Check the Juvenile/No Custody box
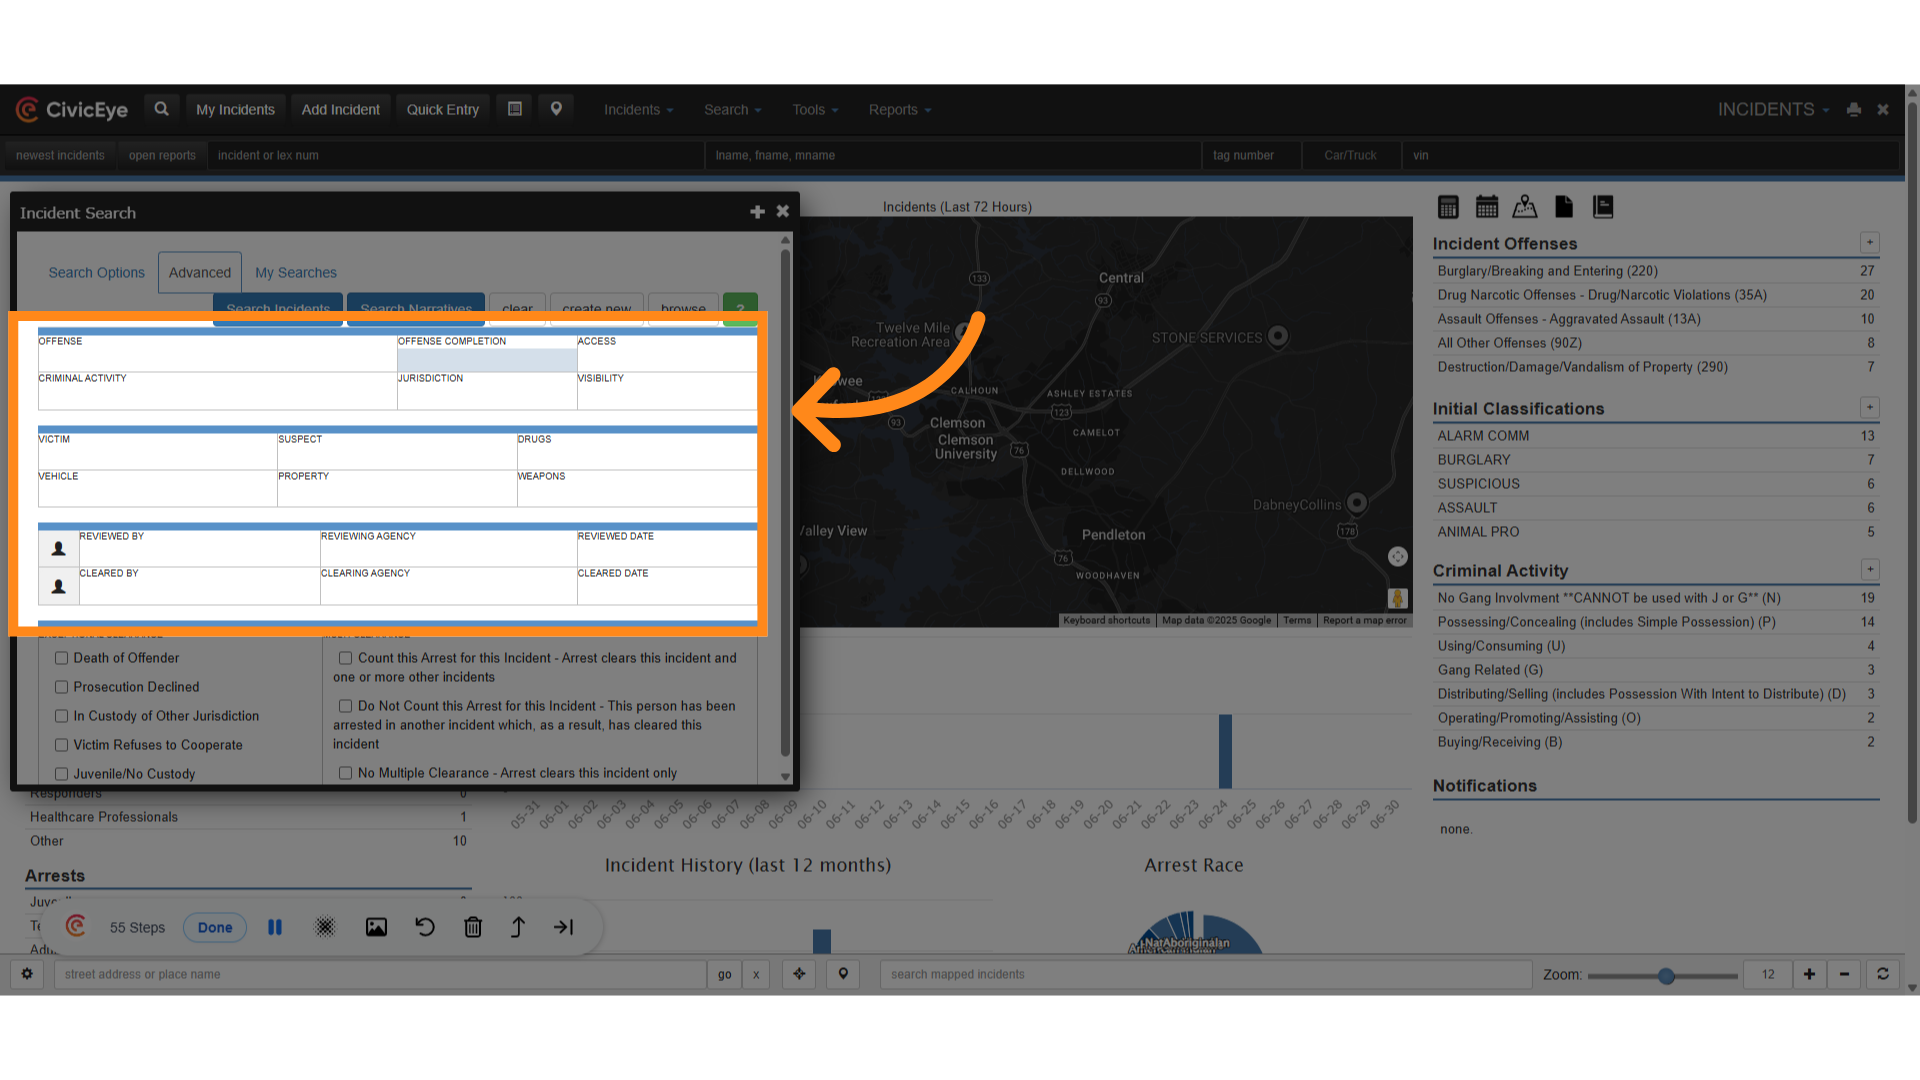The height and width of the screenshot is (1080, 1920). [62, 774]
